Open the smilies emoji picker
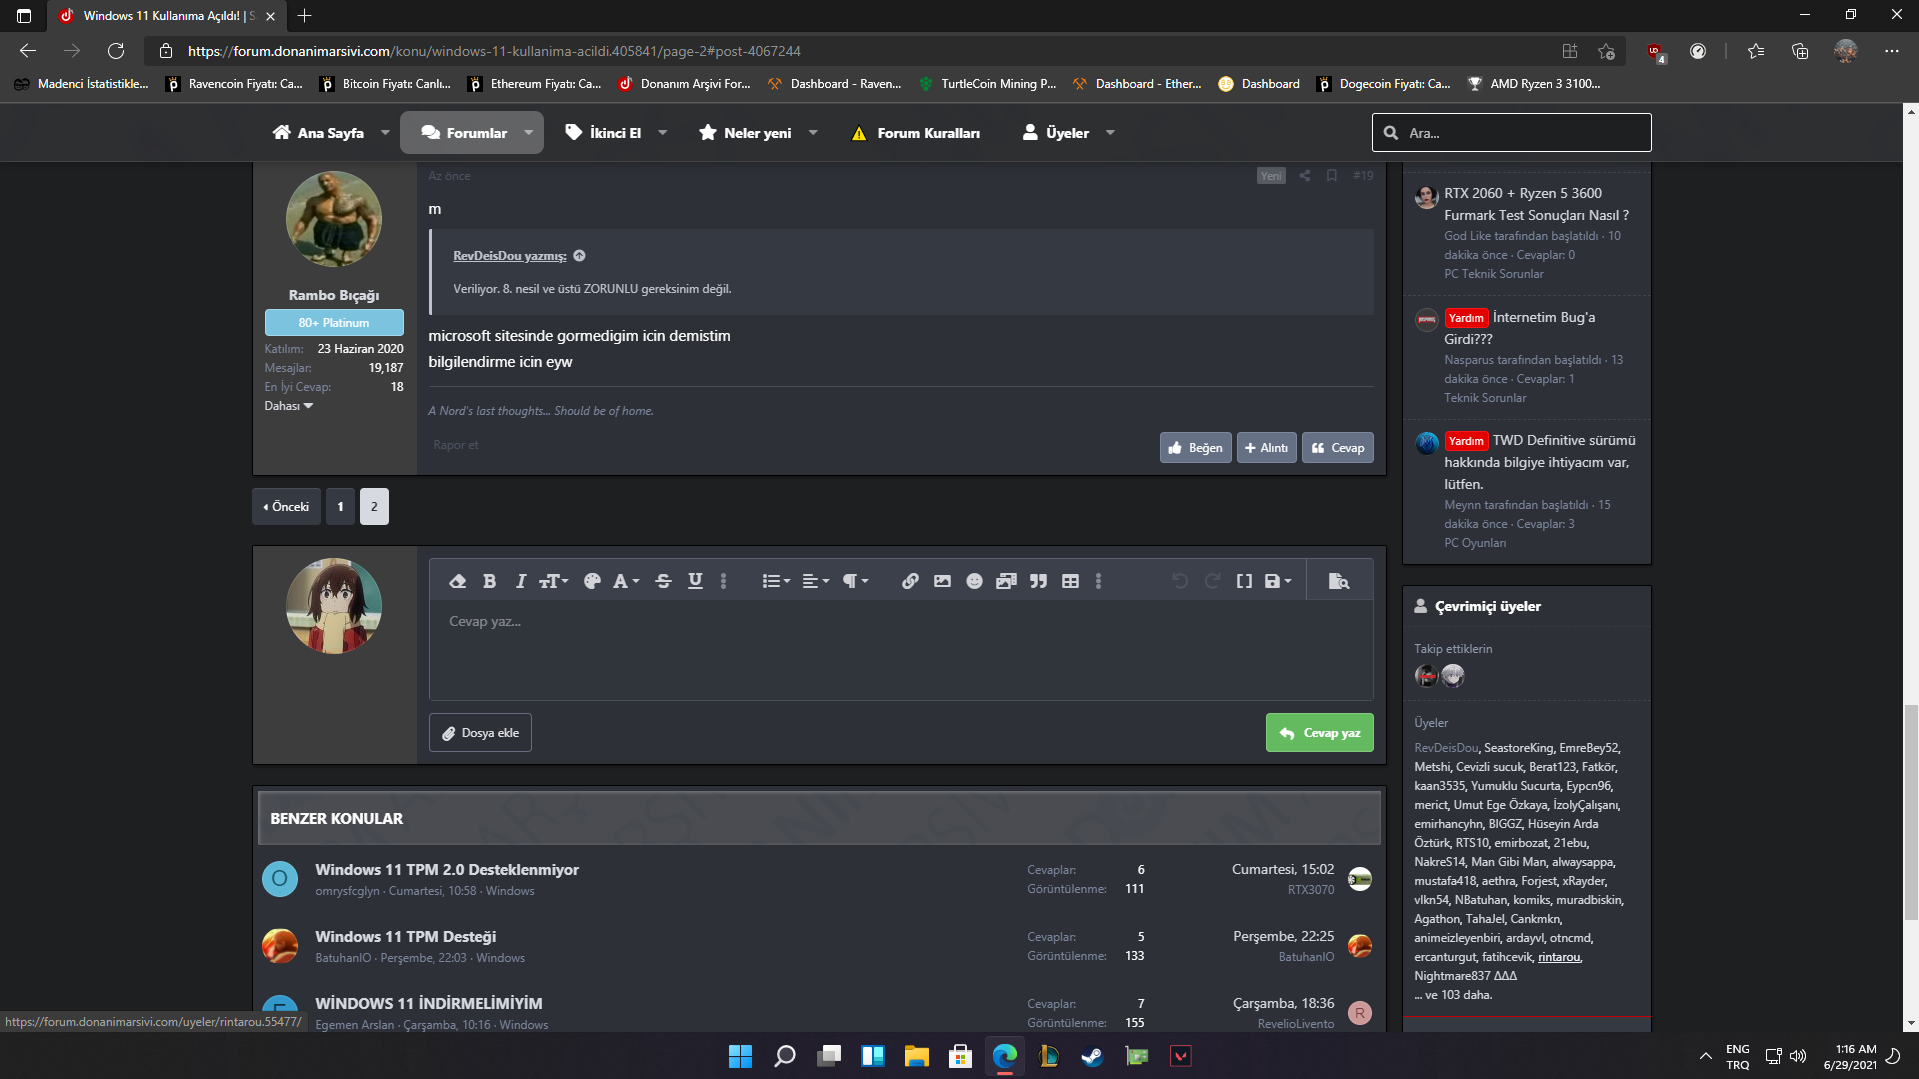Image resolution: width=1919 pixels, height=1079 pixels. click(974, 581)
